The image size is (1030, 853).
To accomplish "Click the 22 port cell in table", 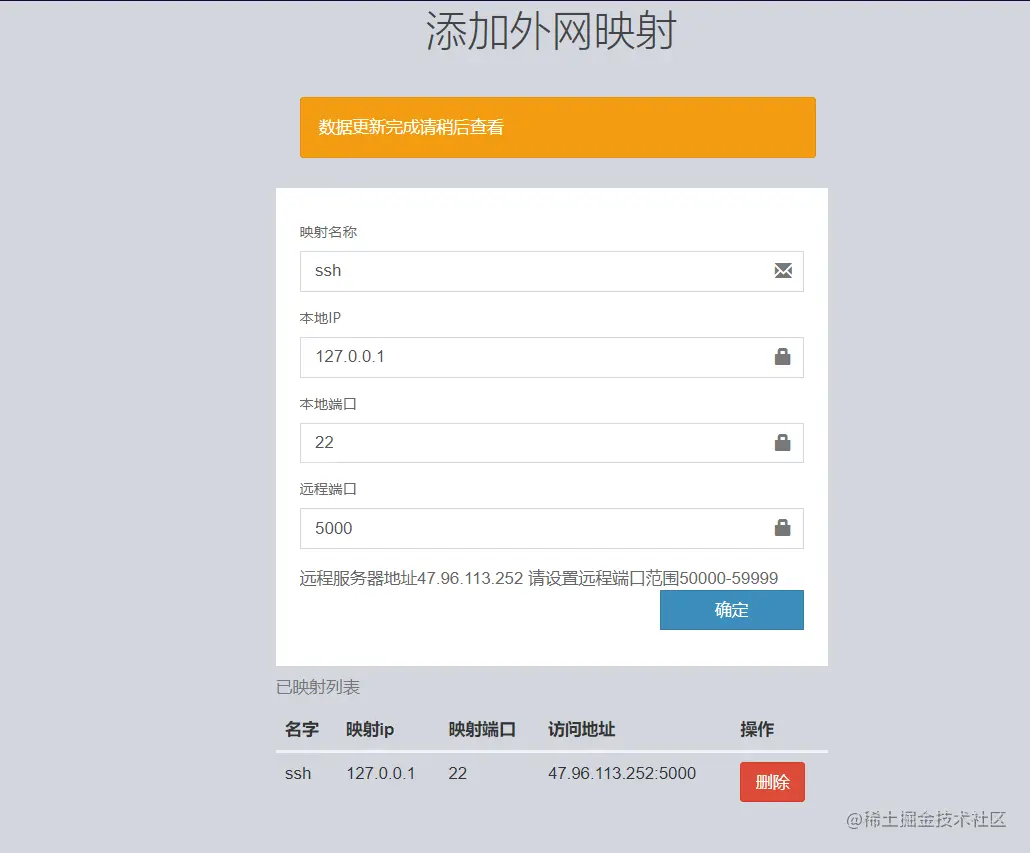I will pos(458,774).
